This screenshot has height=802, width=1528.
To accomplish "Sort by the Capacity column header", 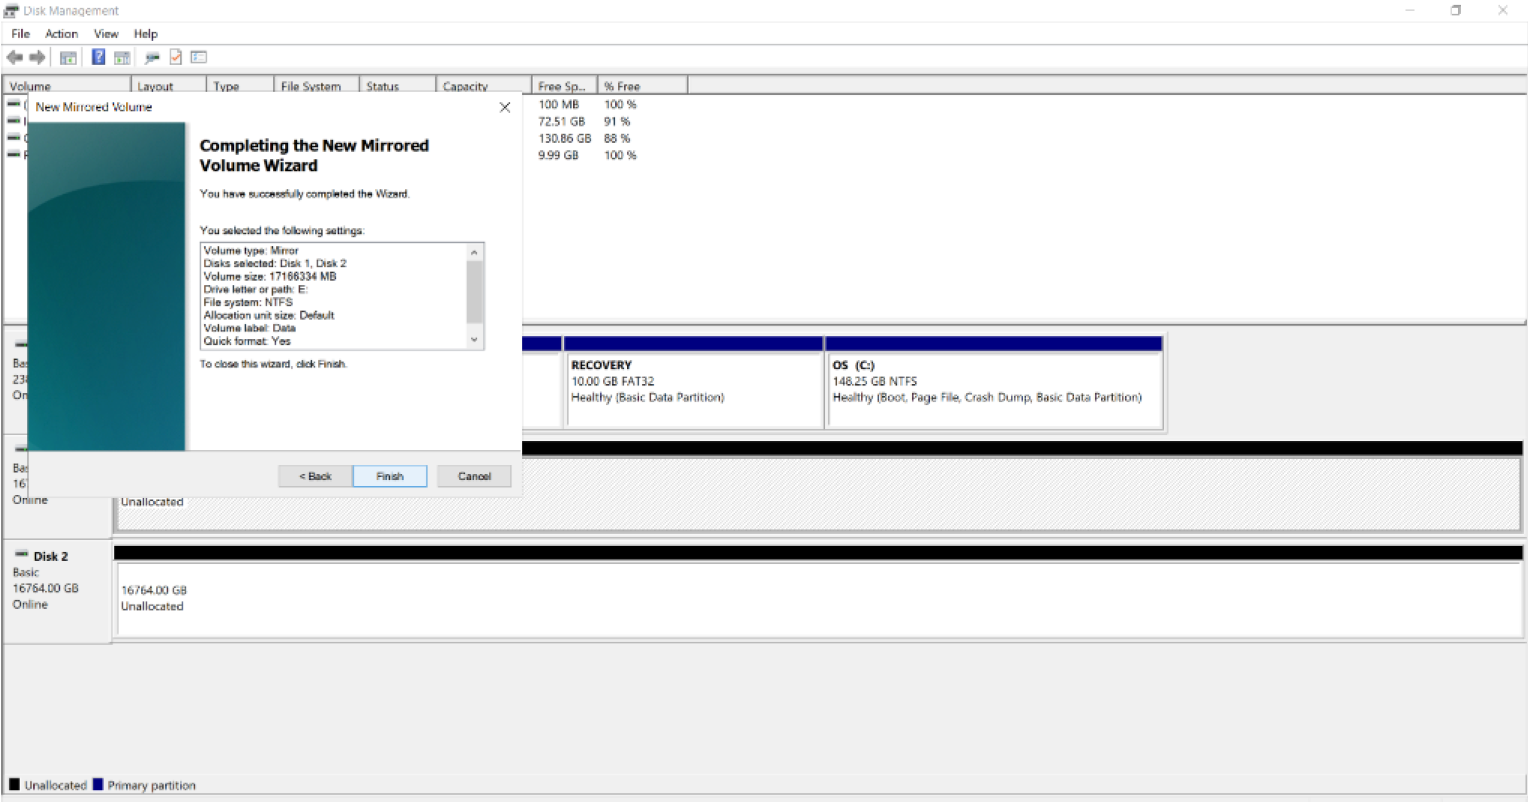I will pyautogui.click(x=484, y=86).
